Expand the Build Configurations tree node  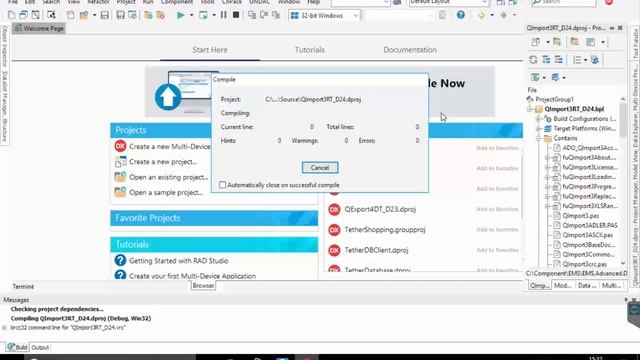[x=538, y=119]
